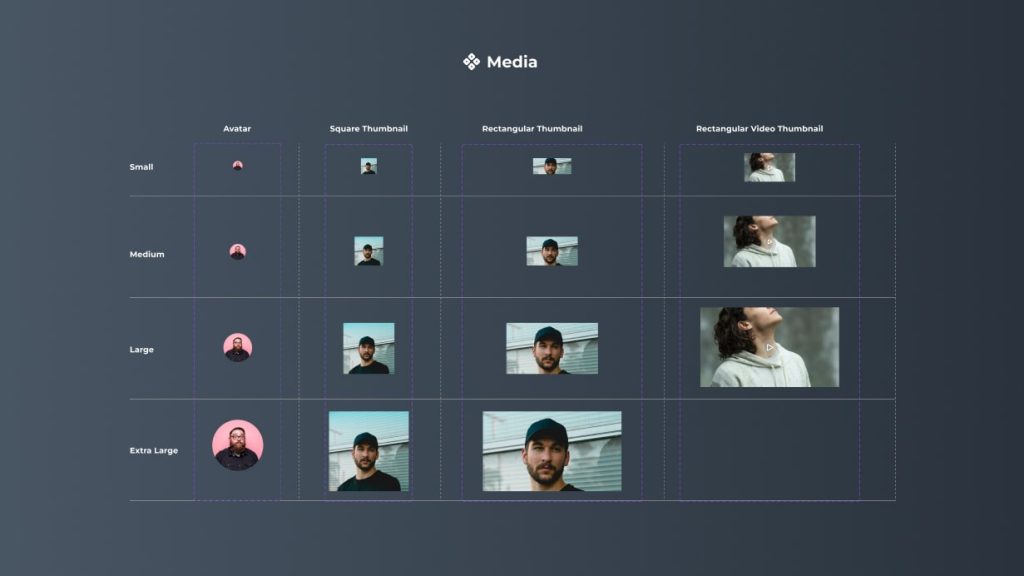
Task: Click the Small row label
Action: [141, 167]
